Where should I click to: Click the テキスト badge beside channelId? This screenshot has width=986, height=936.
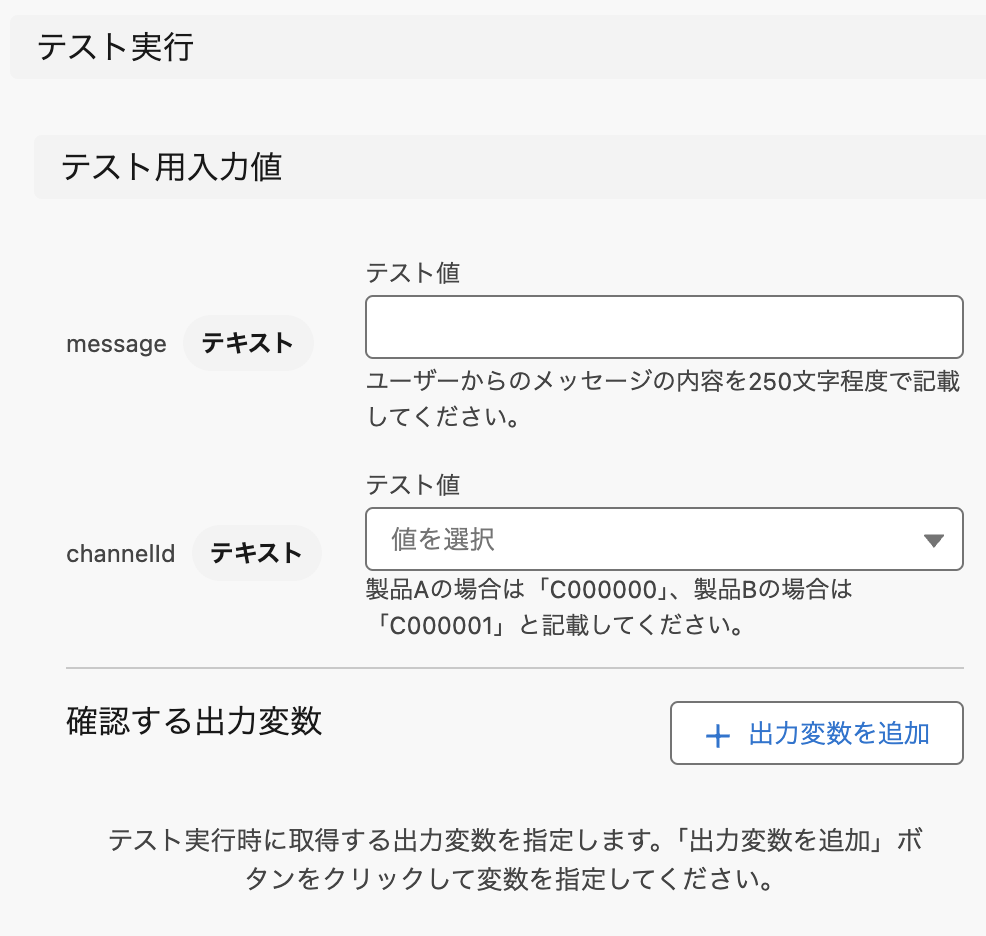click(256, 553)
